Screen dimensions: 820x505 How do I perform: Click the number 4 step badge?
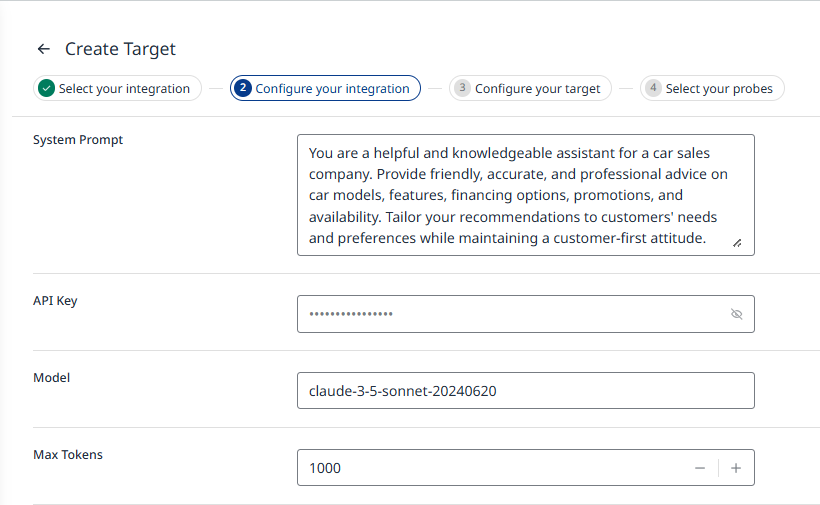click(x=653, y=88)
